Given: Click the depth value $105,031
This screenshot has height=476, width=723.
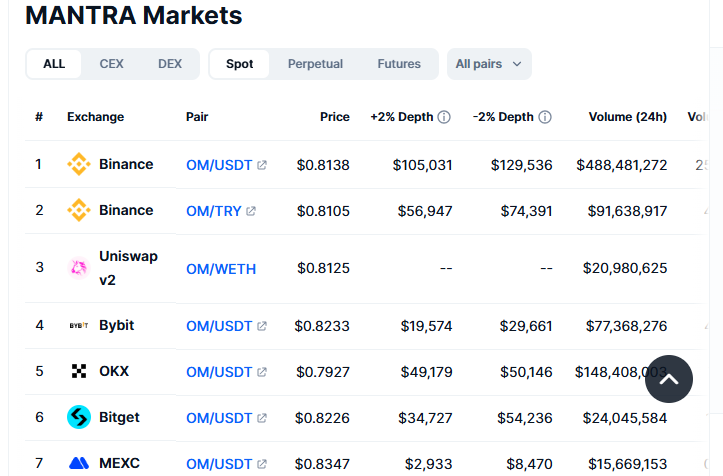Looking at the screenshot, I should 422,165.
